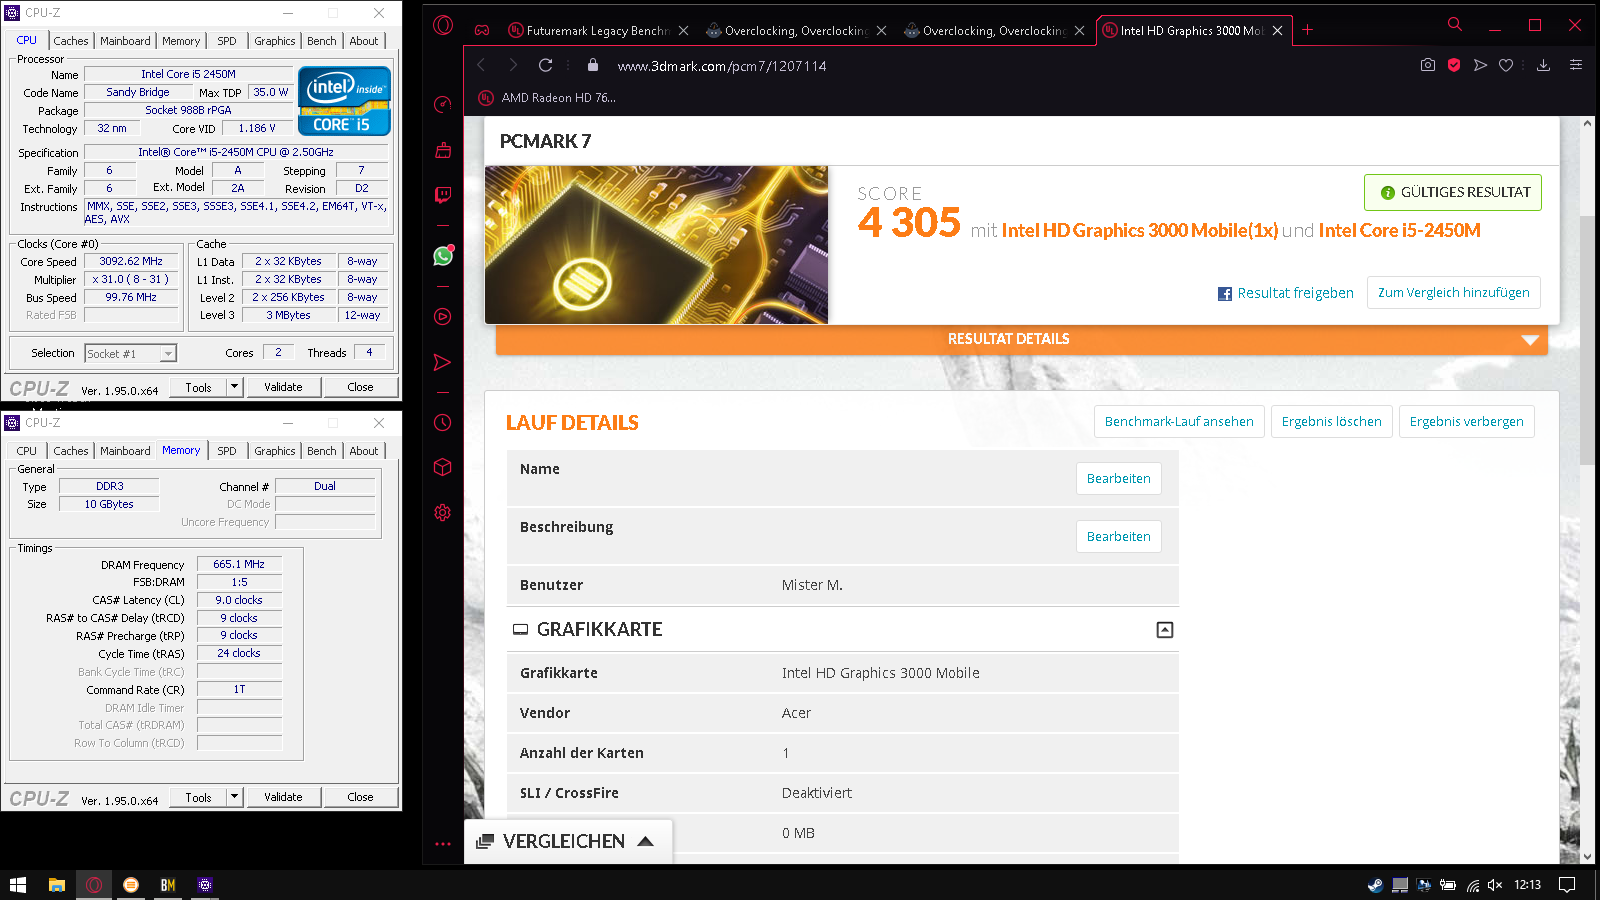This screenshot has width=1600, height=900.
Task: Add page to bookmarks heart icon
Action: click(x=1506, y=65)
